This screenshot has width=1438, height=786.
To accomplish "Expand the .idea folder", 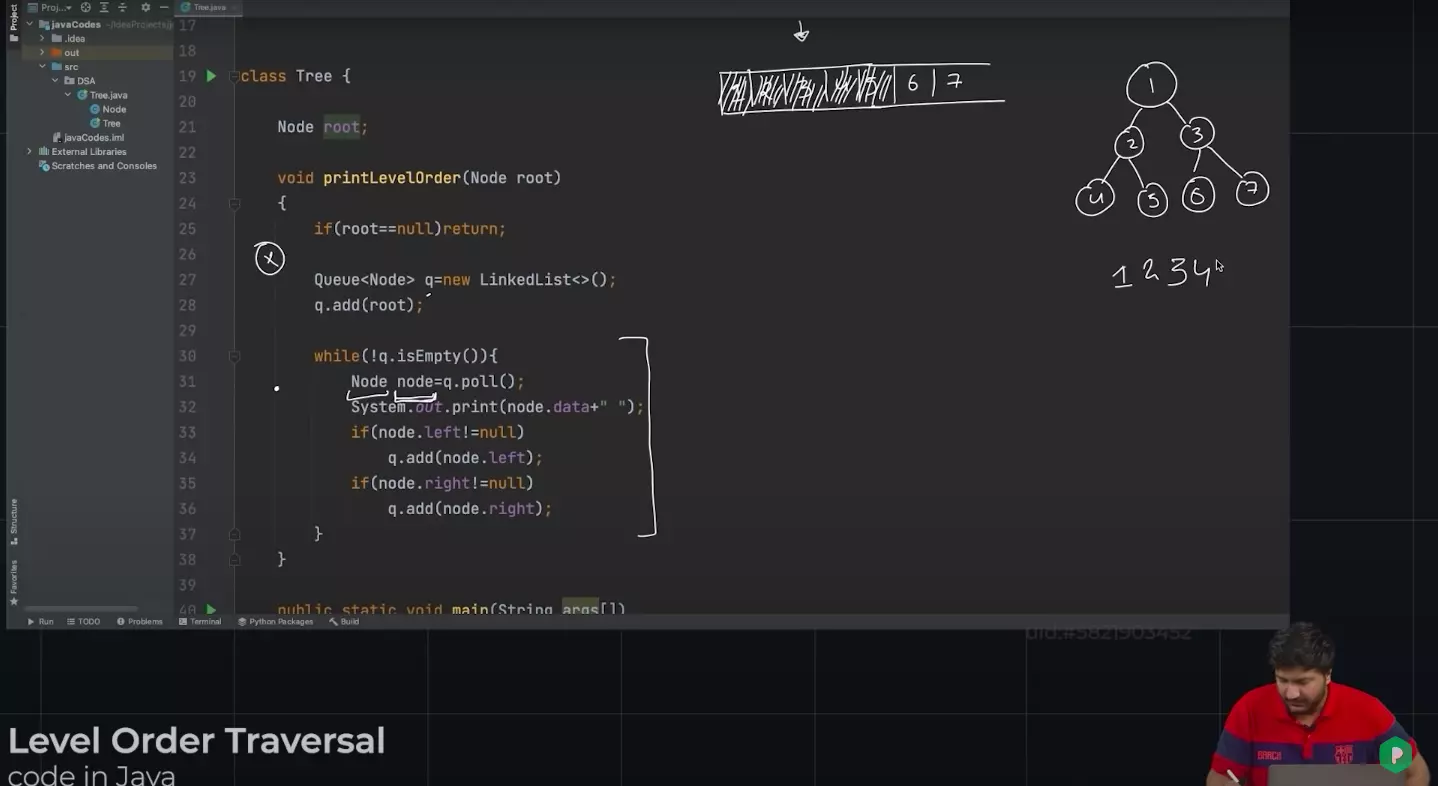I will pyautogui.click(x=42, y=39).
